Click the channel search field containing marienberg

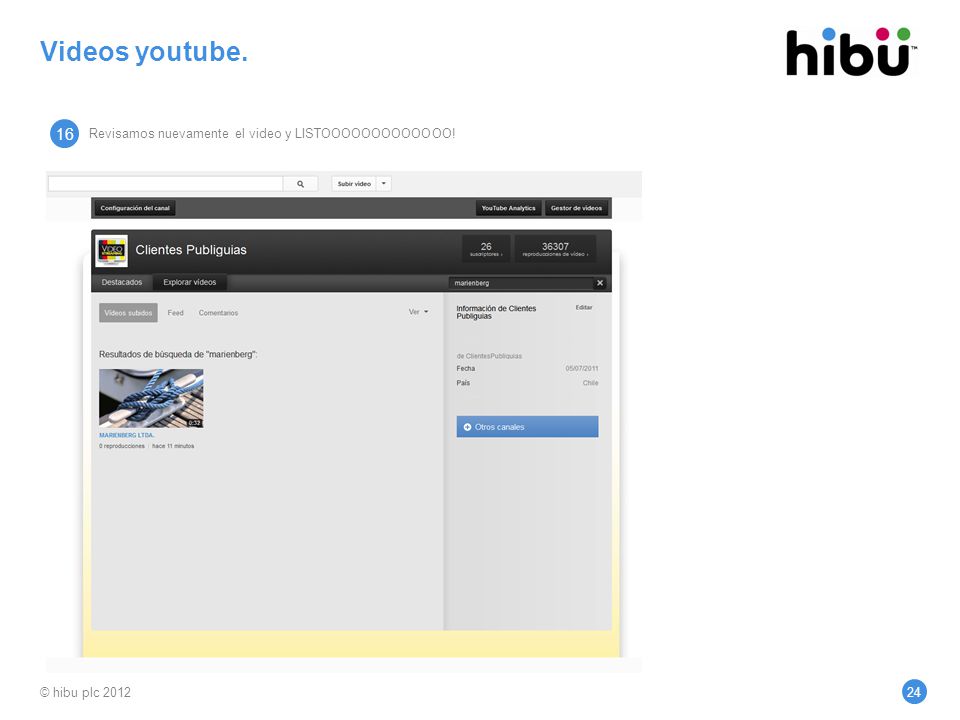click(522, 283)
